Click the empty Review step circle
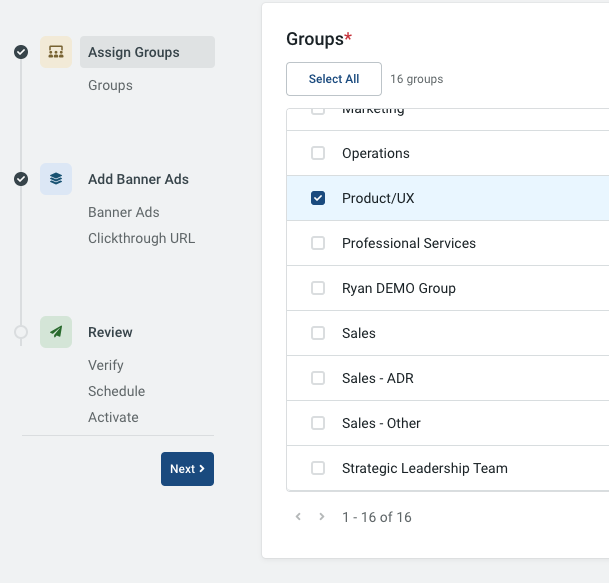Screen dimensions: 609x583 tap(21, 332)
